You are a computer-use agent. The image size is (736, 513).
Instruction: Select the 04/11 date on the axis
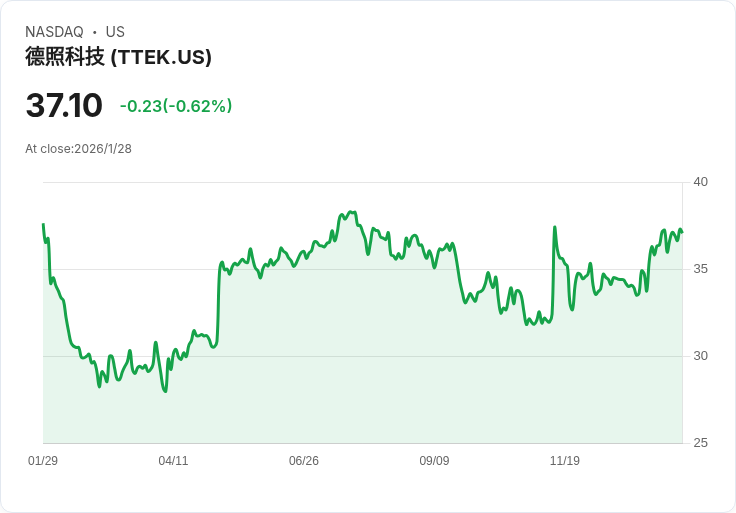(x=173, y=461)
